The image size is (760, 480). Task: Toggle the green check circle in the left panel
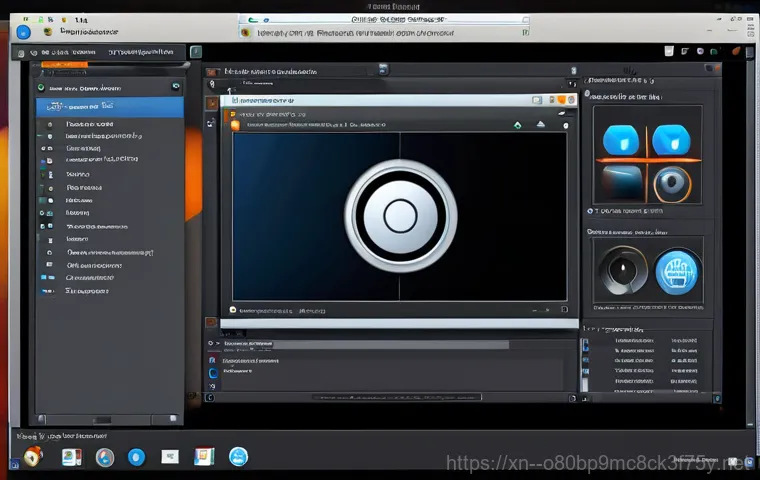(x=41, y=88)
